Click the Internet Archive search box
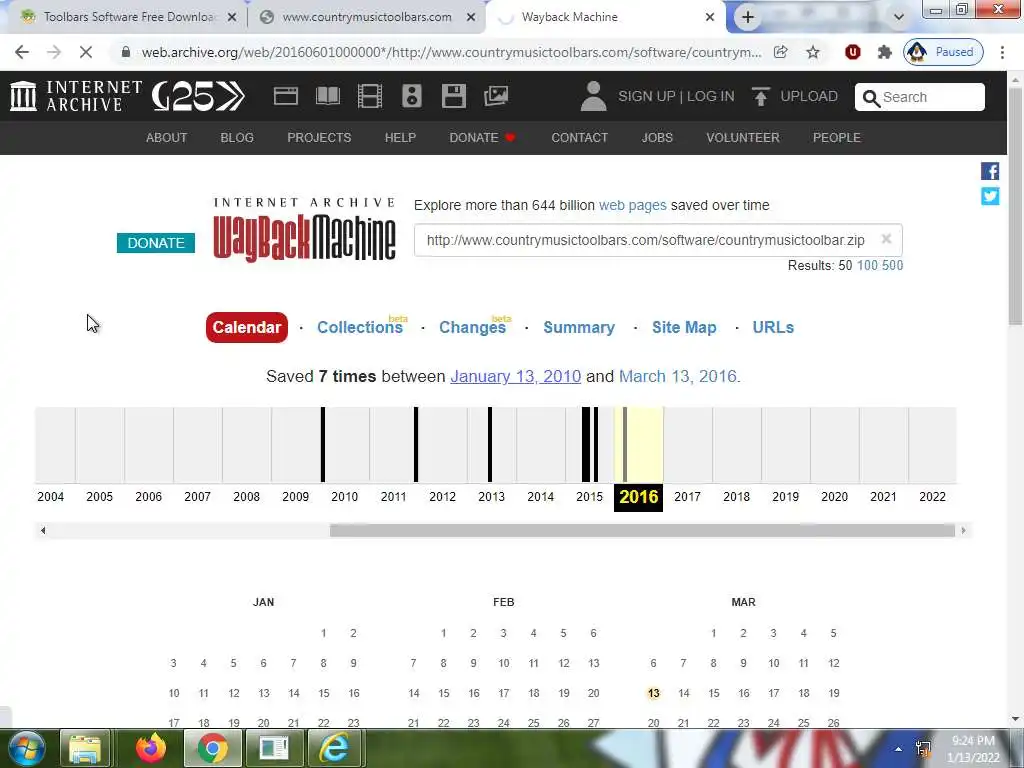The width and height of the screenshot is (1024, 768). click(920, 97)
